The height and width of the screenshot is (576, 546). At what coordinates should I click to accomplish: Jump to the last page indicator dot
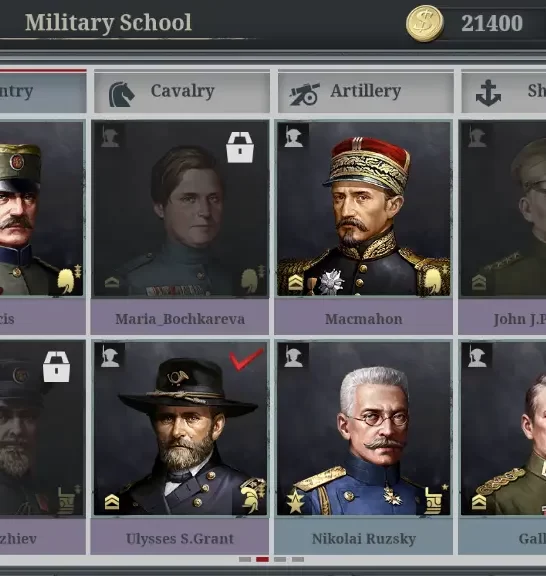pyautogui.click(x=298, y=559)
